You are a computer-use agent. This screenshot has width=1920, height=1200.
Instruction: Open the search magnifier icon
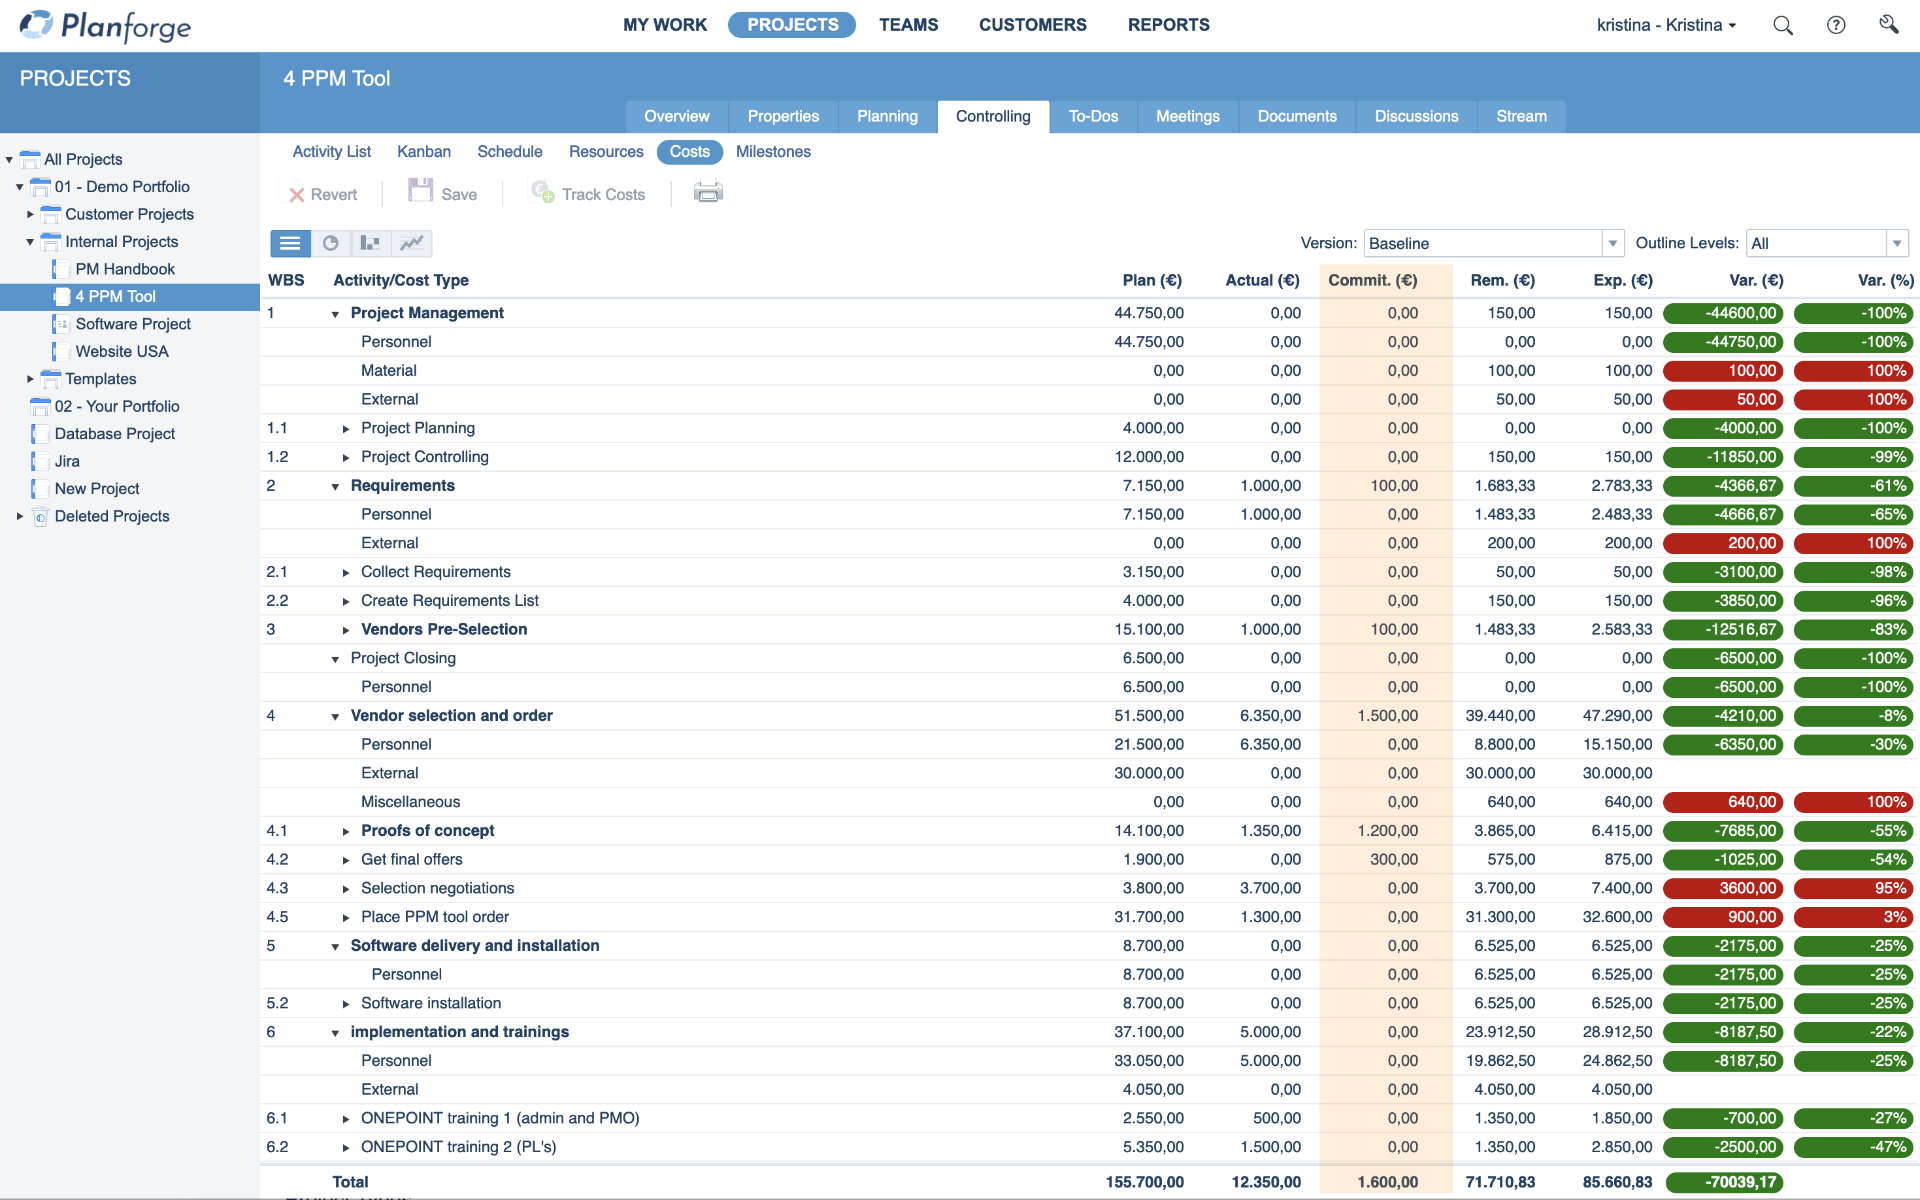coord(1783,25)
